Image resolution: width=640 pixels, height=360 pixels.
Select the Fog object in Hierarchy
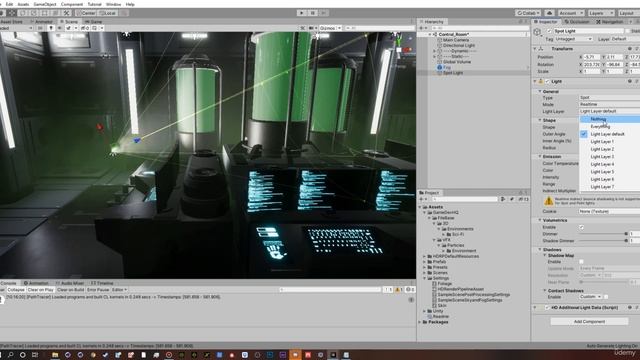click(x=447, y=67)
